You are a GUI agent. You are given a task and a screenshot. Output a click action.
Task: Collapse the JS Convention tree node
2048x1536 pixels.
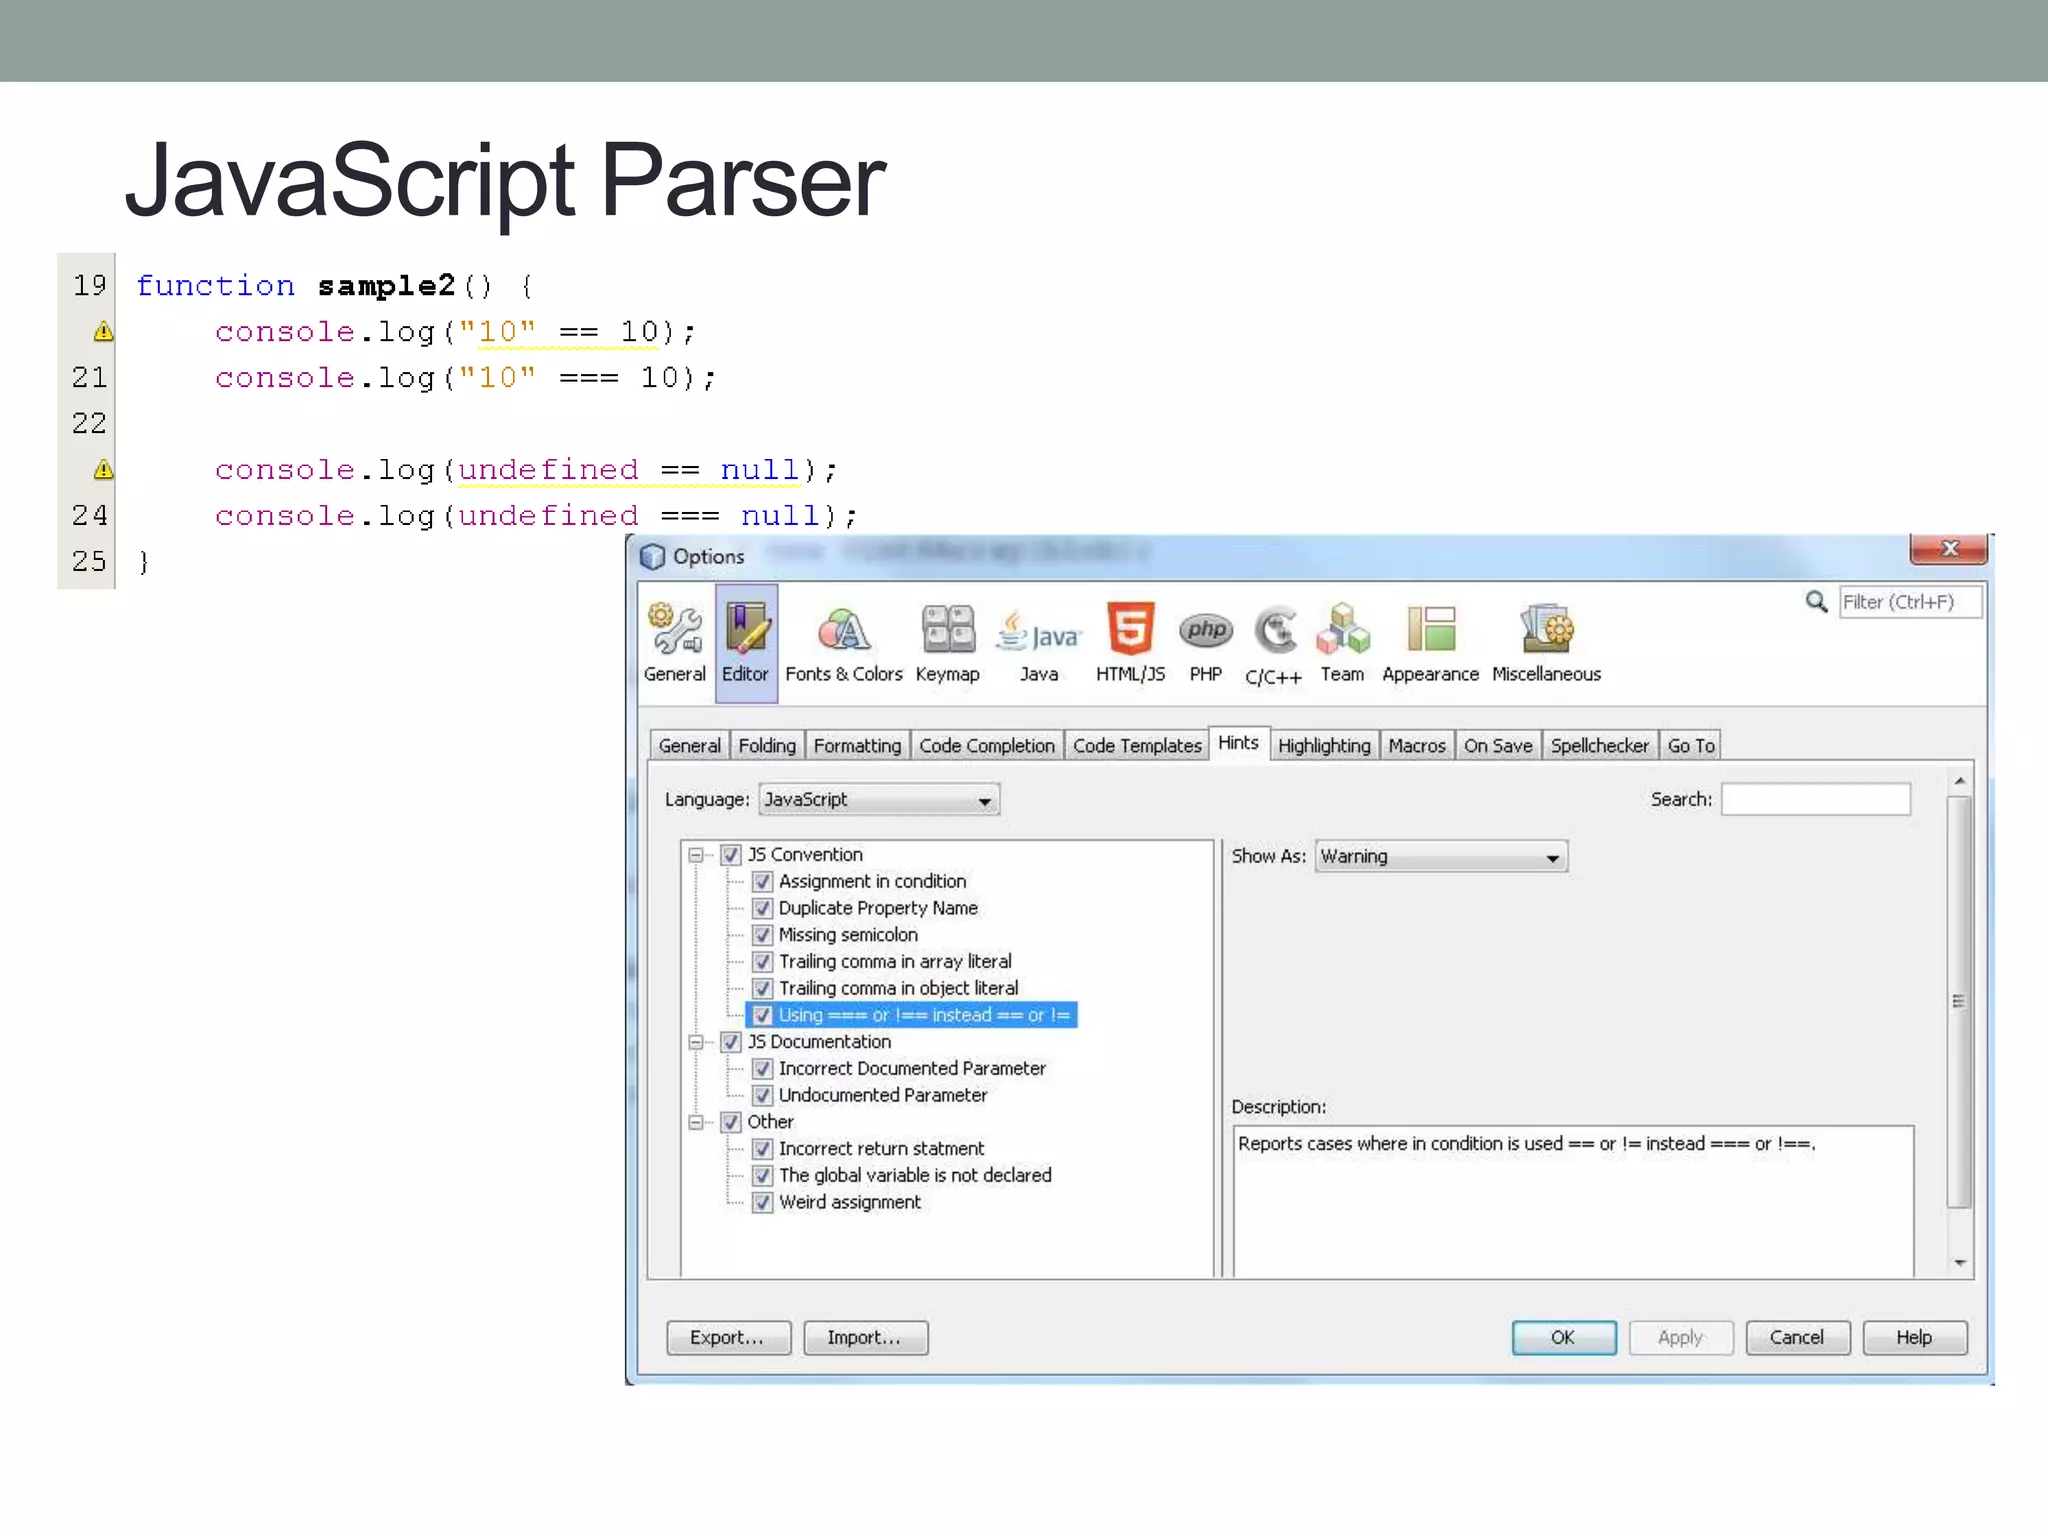(x=696, y=855)
